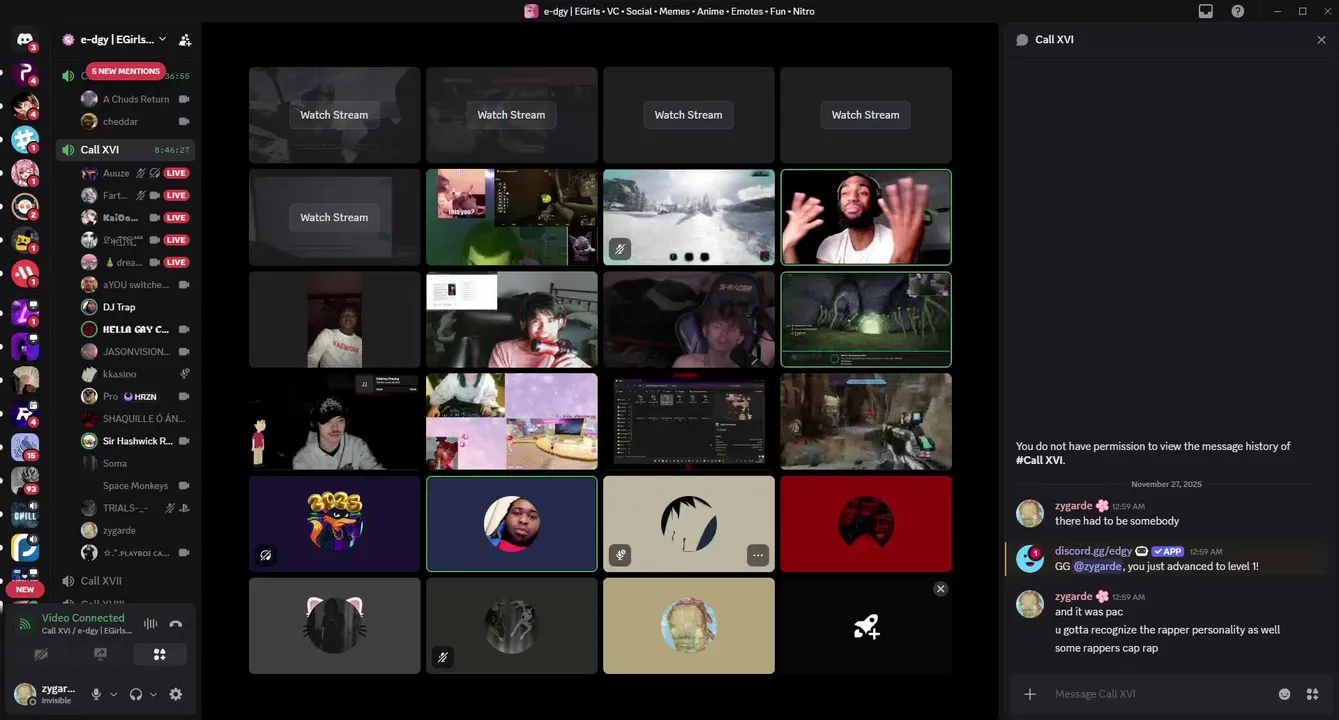Screen dimensions: 1339x720
Task: Click 'there had to be somebody' message
Action: click(x=1117, y=521)
